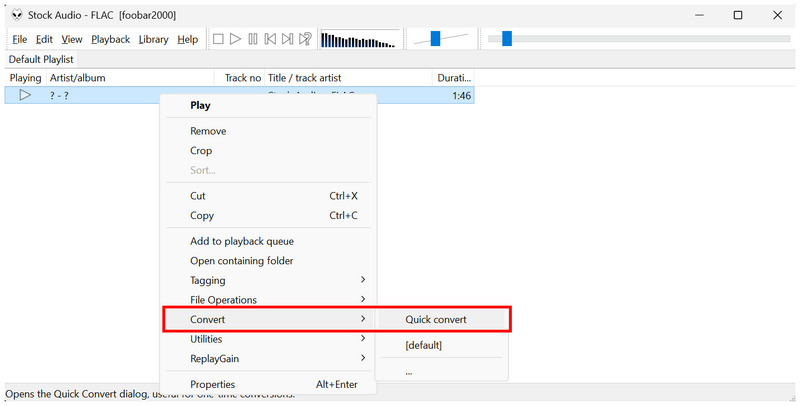Click the spectrum visualization display

(x=360, y=39)
